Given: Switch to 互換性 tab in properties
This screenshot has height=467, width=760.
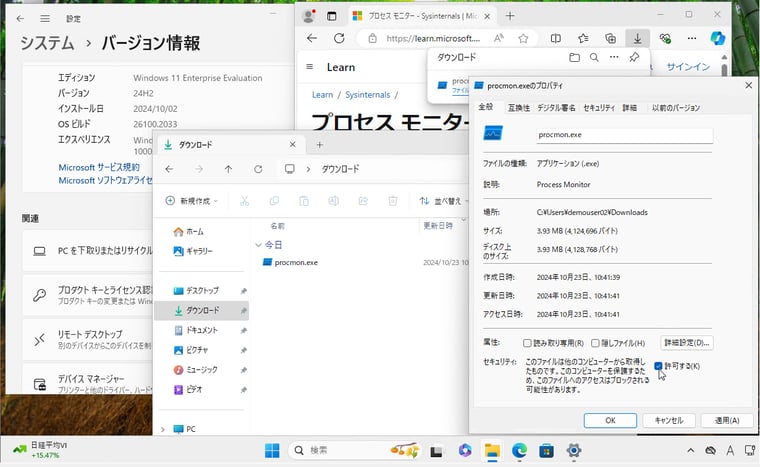Looking at the screenshot, I should click(x=519, y=108).
